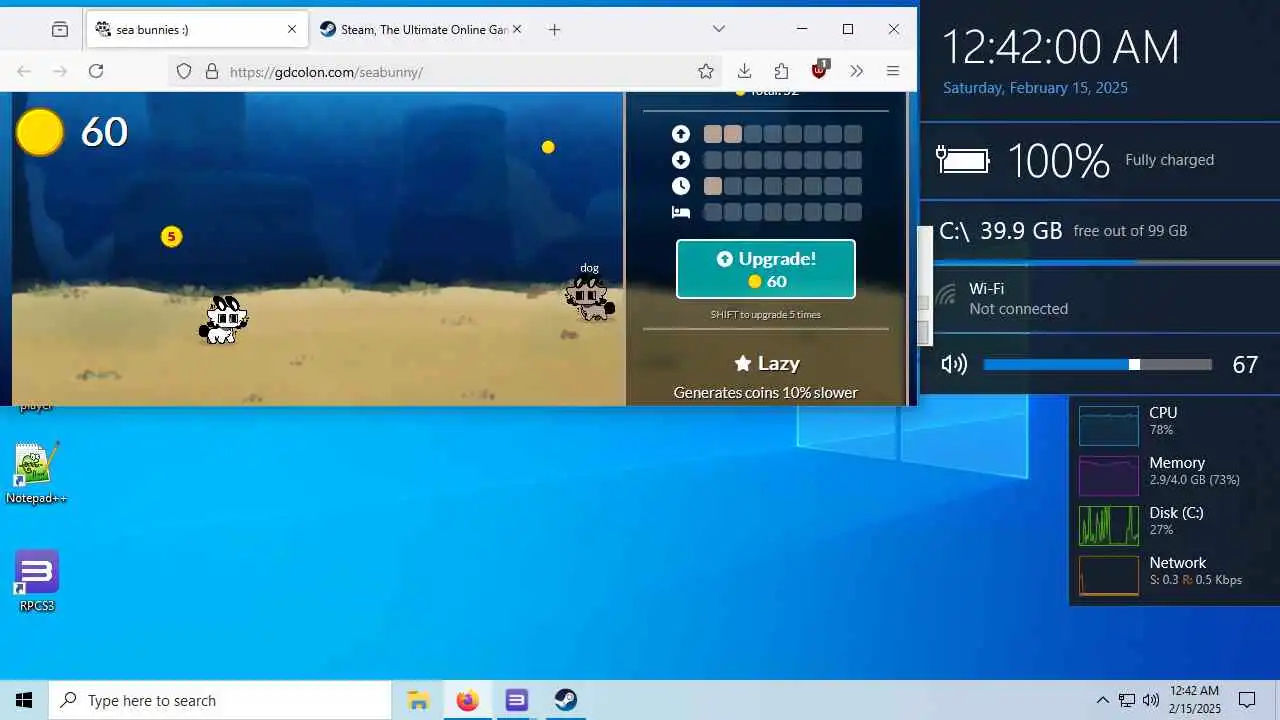The image size is (1280, 720).
Task: Click the large coin counter icon
Action: pos(40,132)
